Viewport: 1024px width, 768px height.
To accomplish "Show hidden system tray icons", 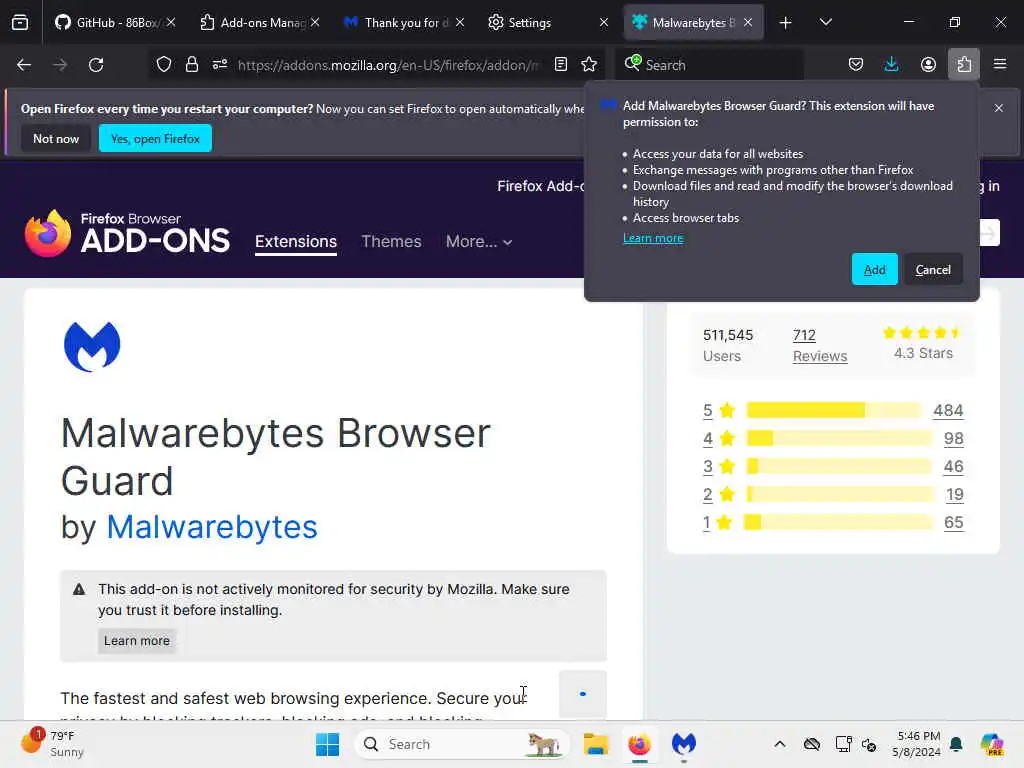I will (x=779, y=744).
